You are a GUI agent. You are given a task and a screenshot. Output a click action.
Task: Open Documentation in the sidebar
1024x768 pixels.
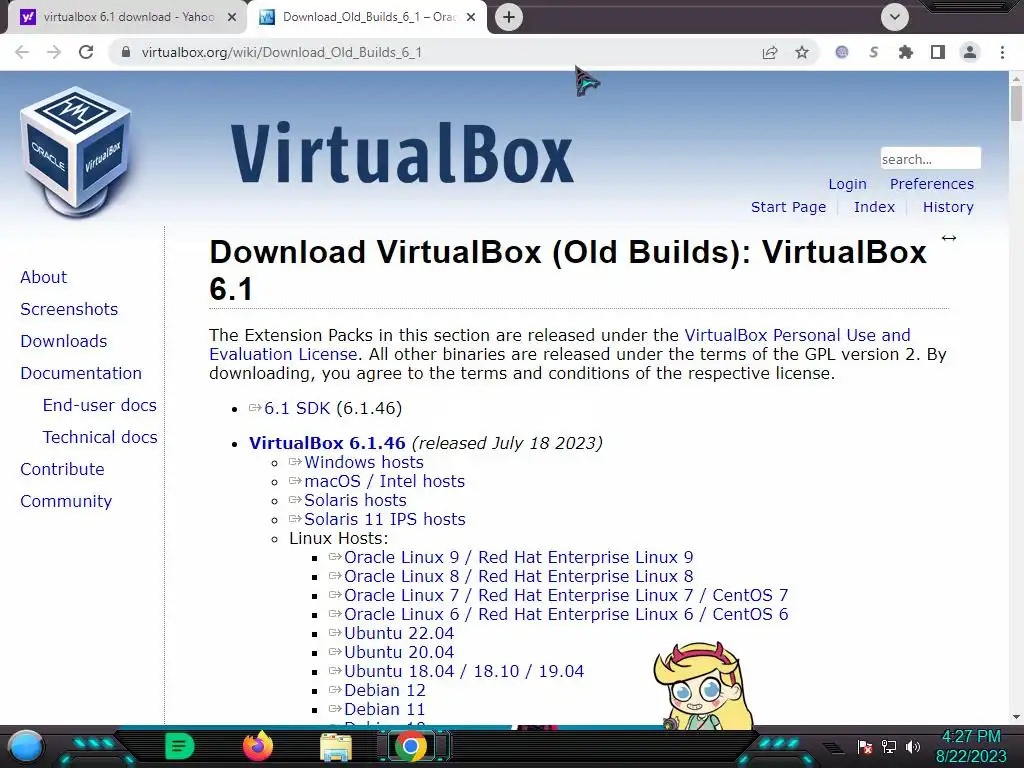click(x=81, y=373)
